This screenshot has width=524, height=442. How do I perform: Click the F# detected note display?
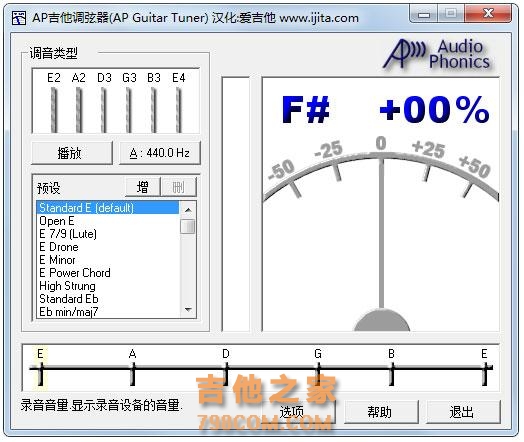pos(305,110)
